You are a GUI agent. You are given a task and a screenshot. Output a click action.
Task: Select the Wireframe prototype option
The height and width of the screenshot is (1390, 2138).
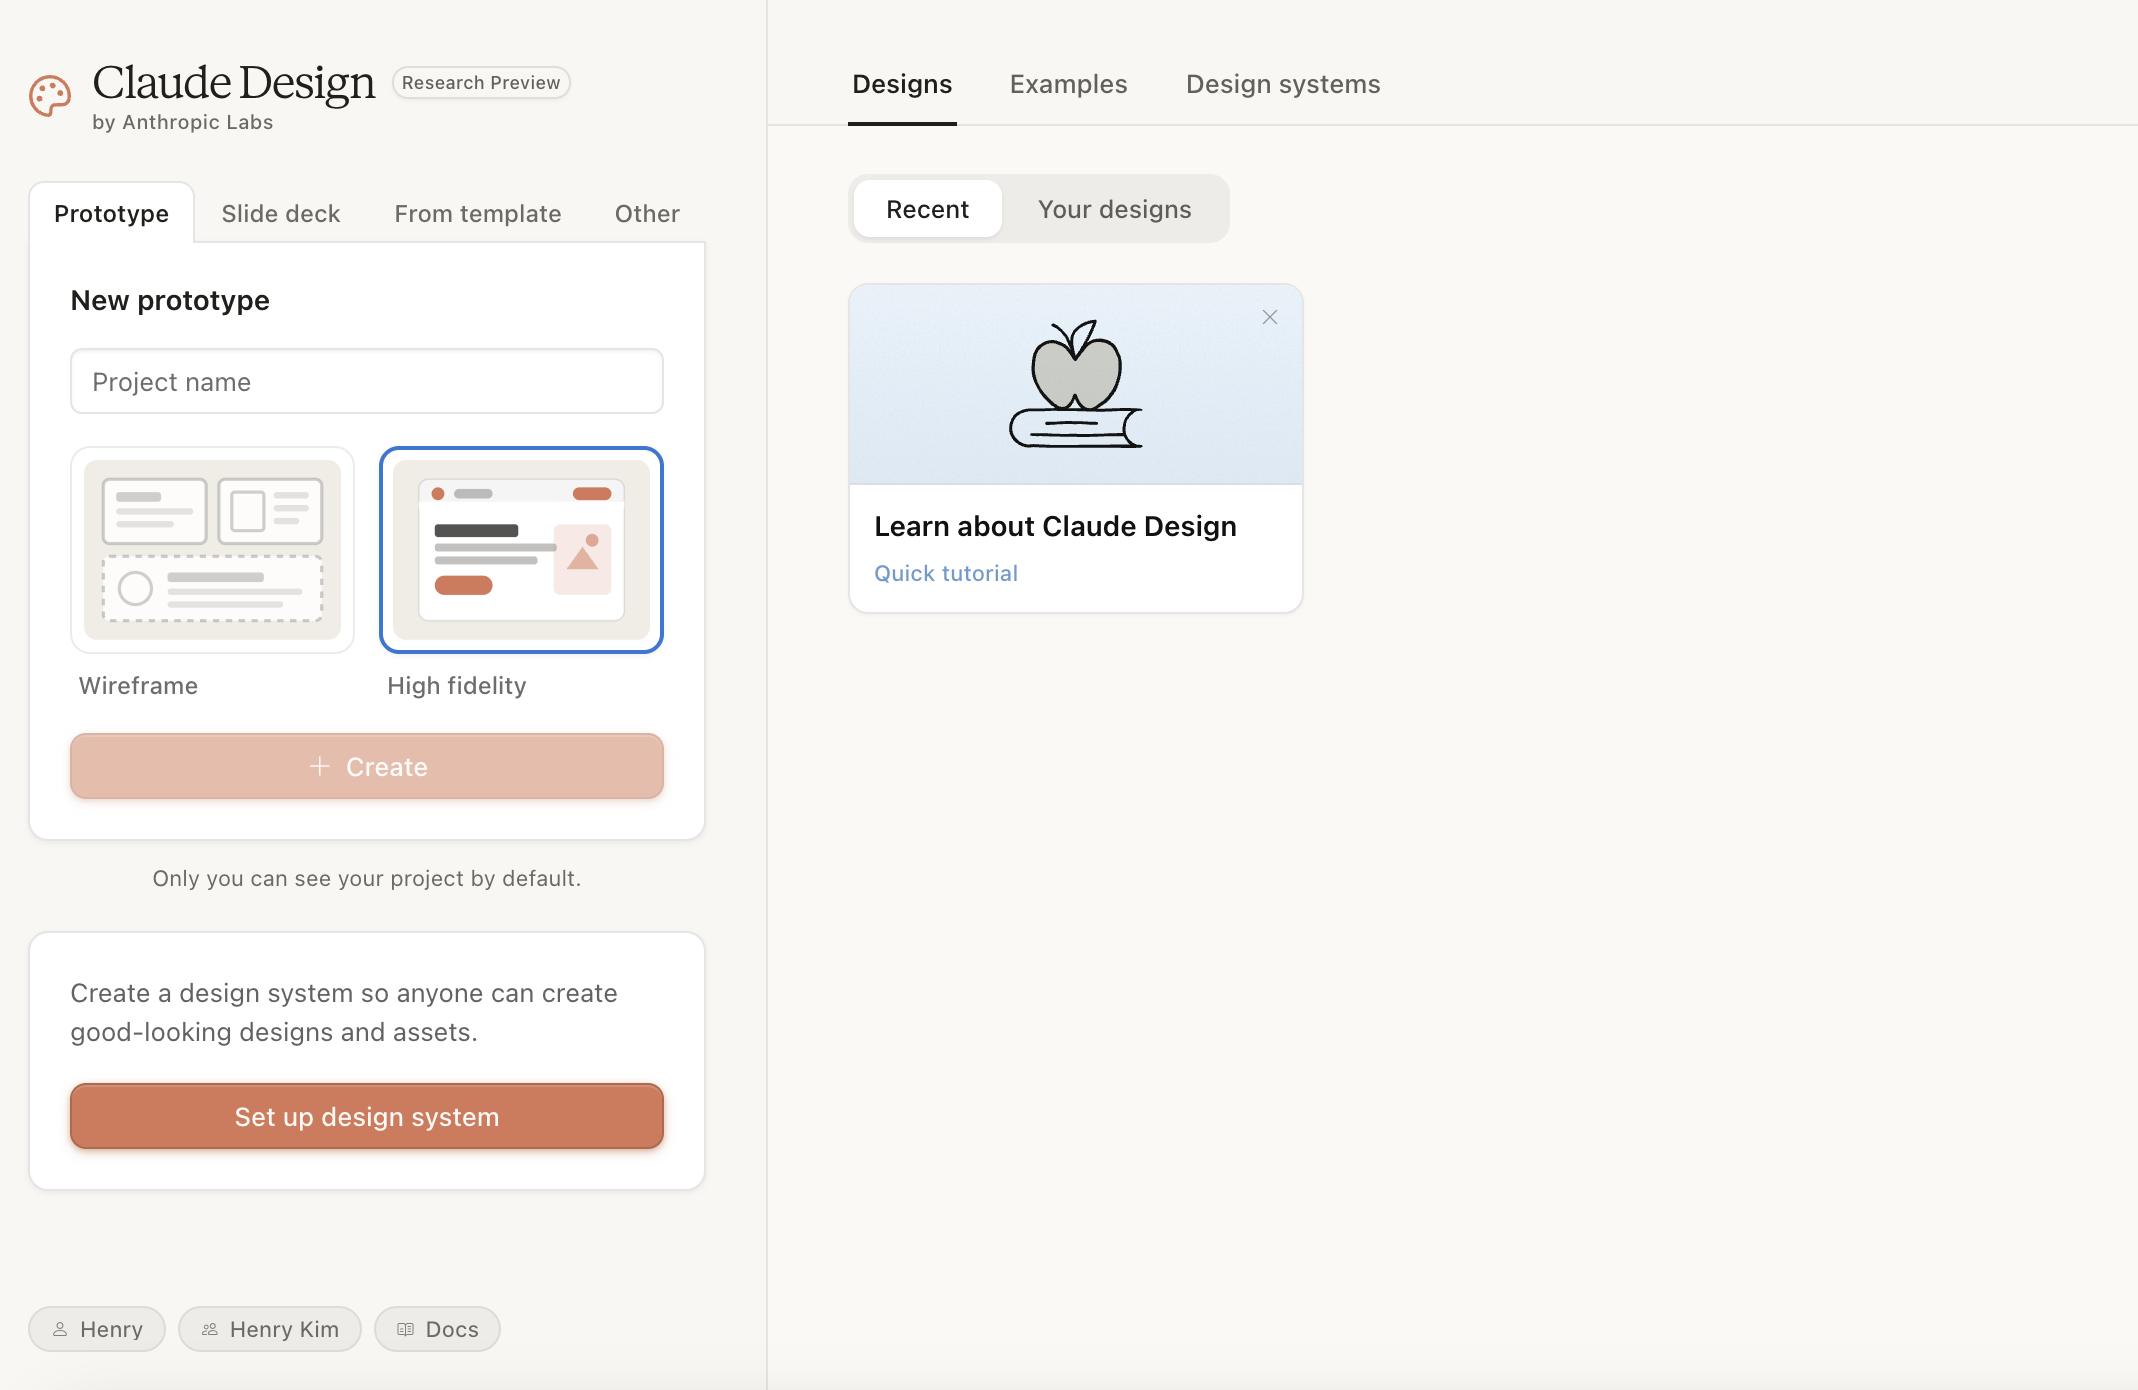[x=212, y=550]
